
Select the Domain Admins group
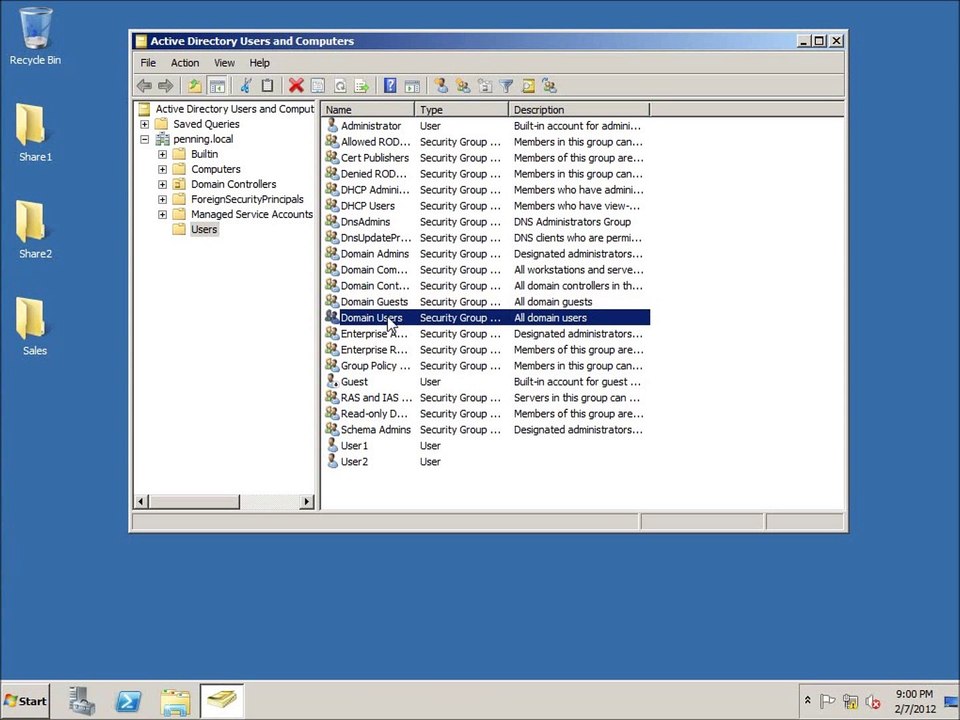tap(487, 253)
